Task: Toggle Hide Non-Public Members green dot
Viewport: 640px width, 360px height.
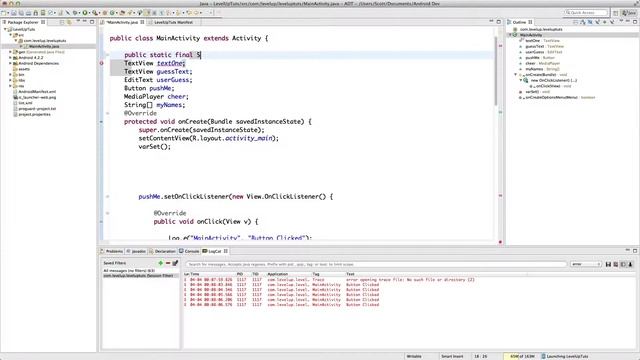Action: (605, 22)
